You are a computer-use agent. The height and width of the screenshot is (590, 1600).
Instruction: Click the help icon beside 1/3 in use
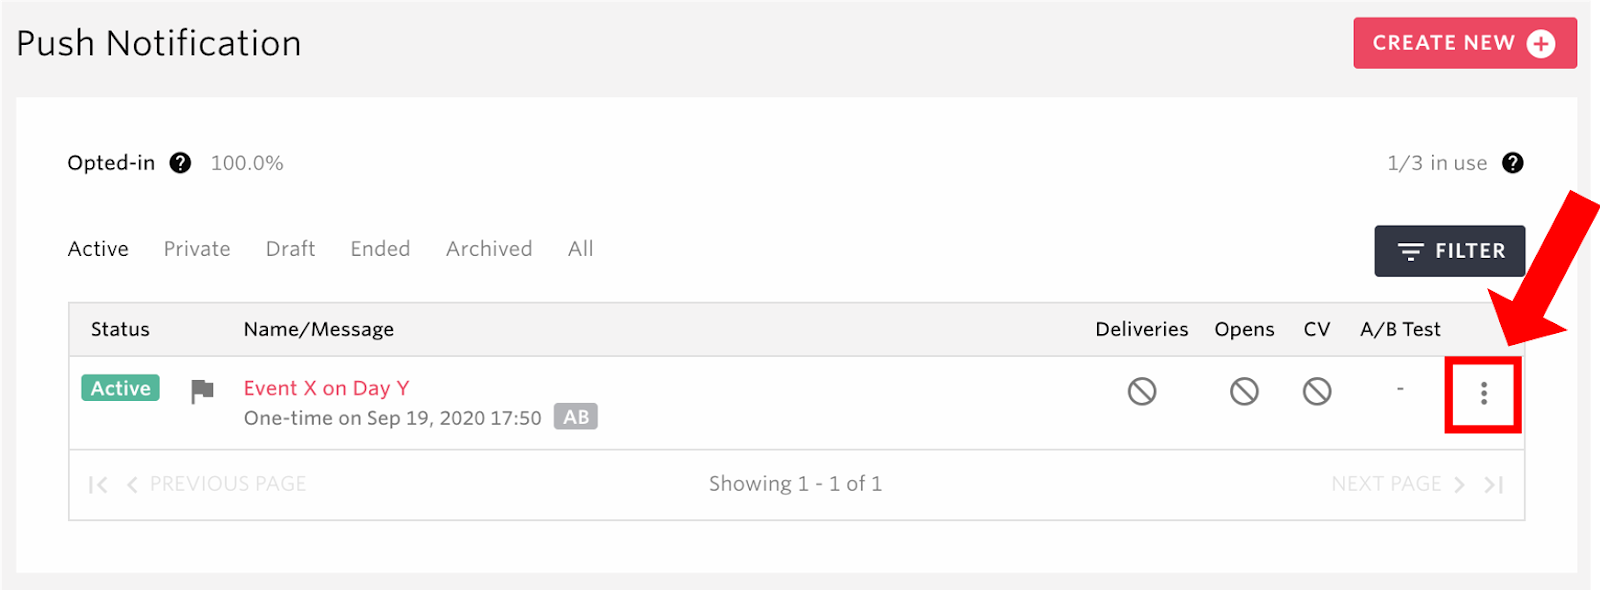pos(1512,163)
